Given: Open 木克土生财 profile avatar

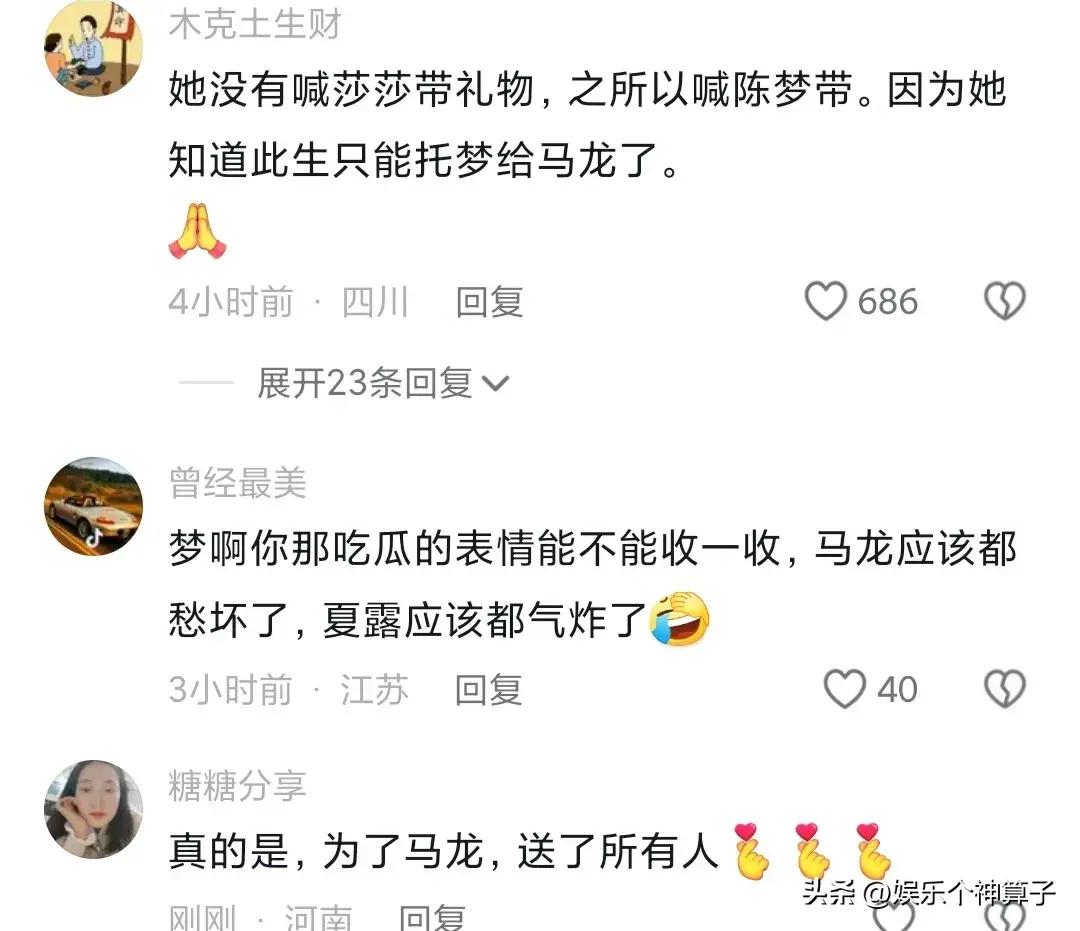Looking at the screenshot, I should point(94,48).
